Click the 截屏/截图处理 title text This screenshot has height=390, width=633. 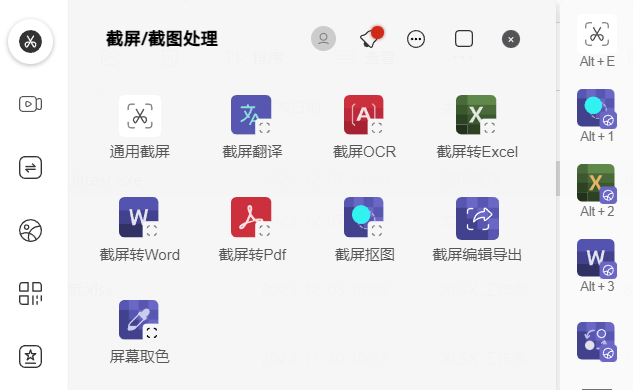pyautogui.click(x=162, y=39)
